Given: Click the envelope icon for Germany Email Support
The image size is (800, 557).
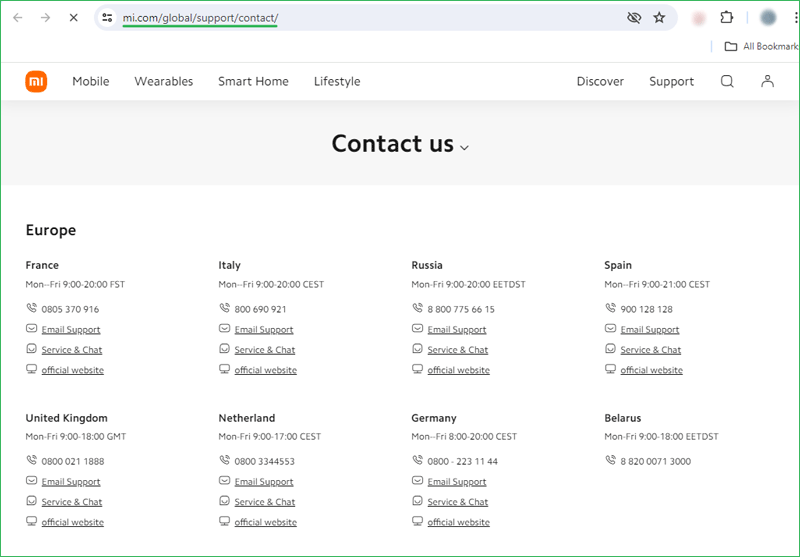Looking at the screenshot, I should coord(417,480).
